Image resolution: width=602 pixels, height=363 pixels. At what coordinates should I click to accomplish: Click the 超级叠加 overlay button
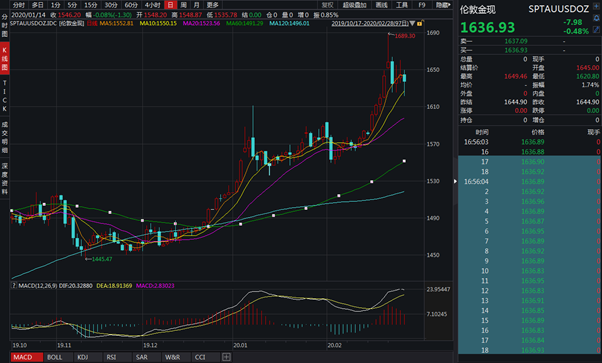354,5
